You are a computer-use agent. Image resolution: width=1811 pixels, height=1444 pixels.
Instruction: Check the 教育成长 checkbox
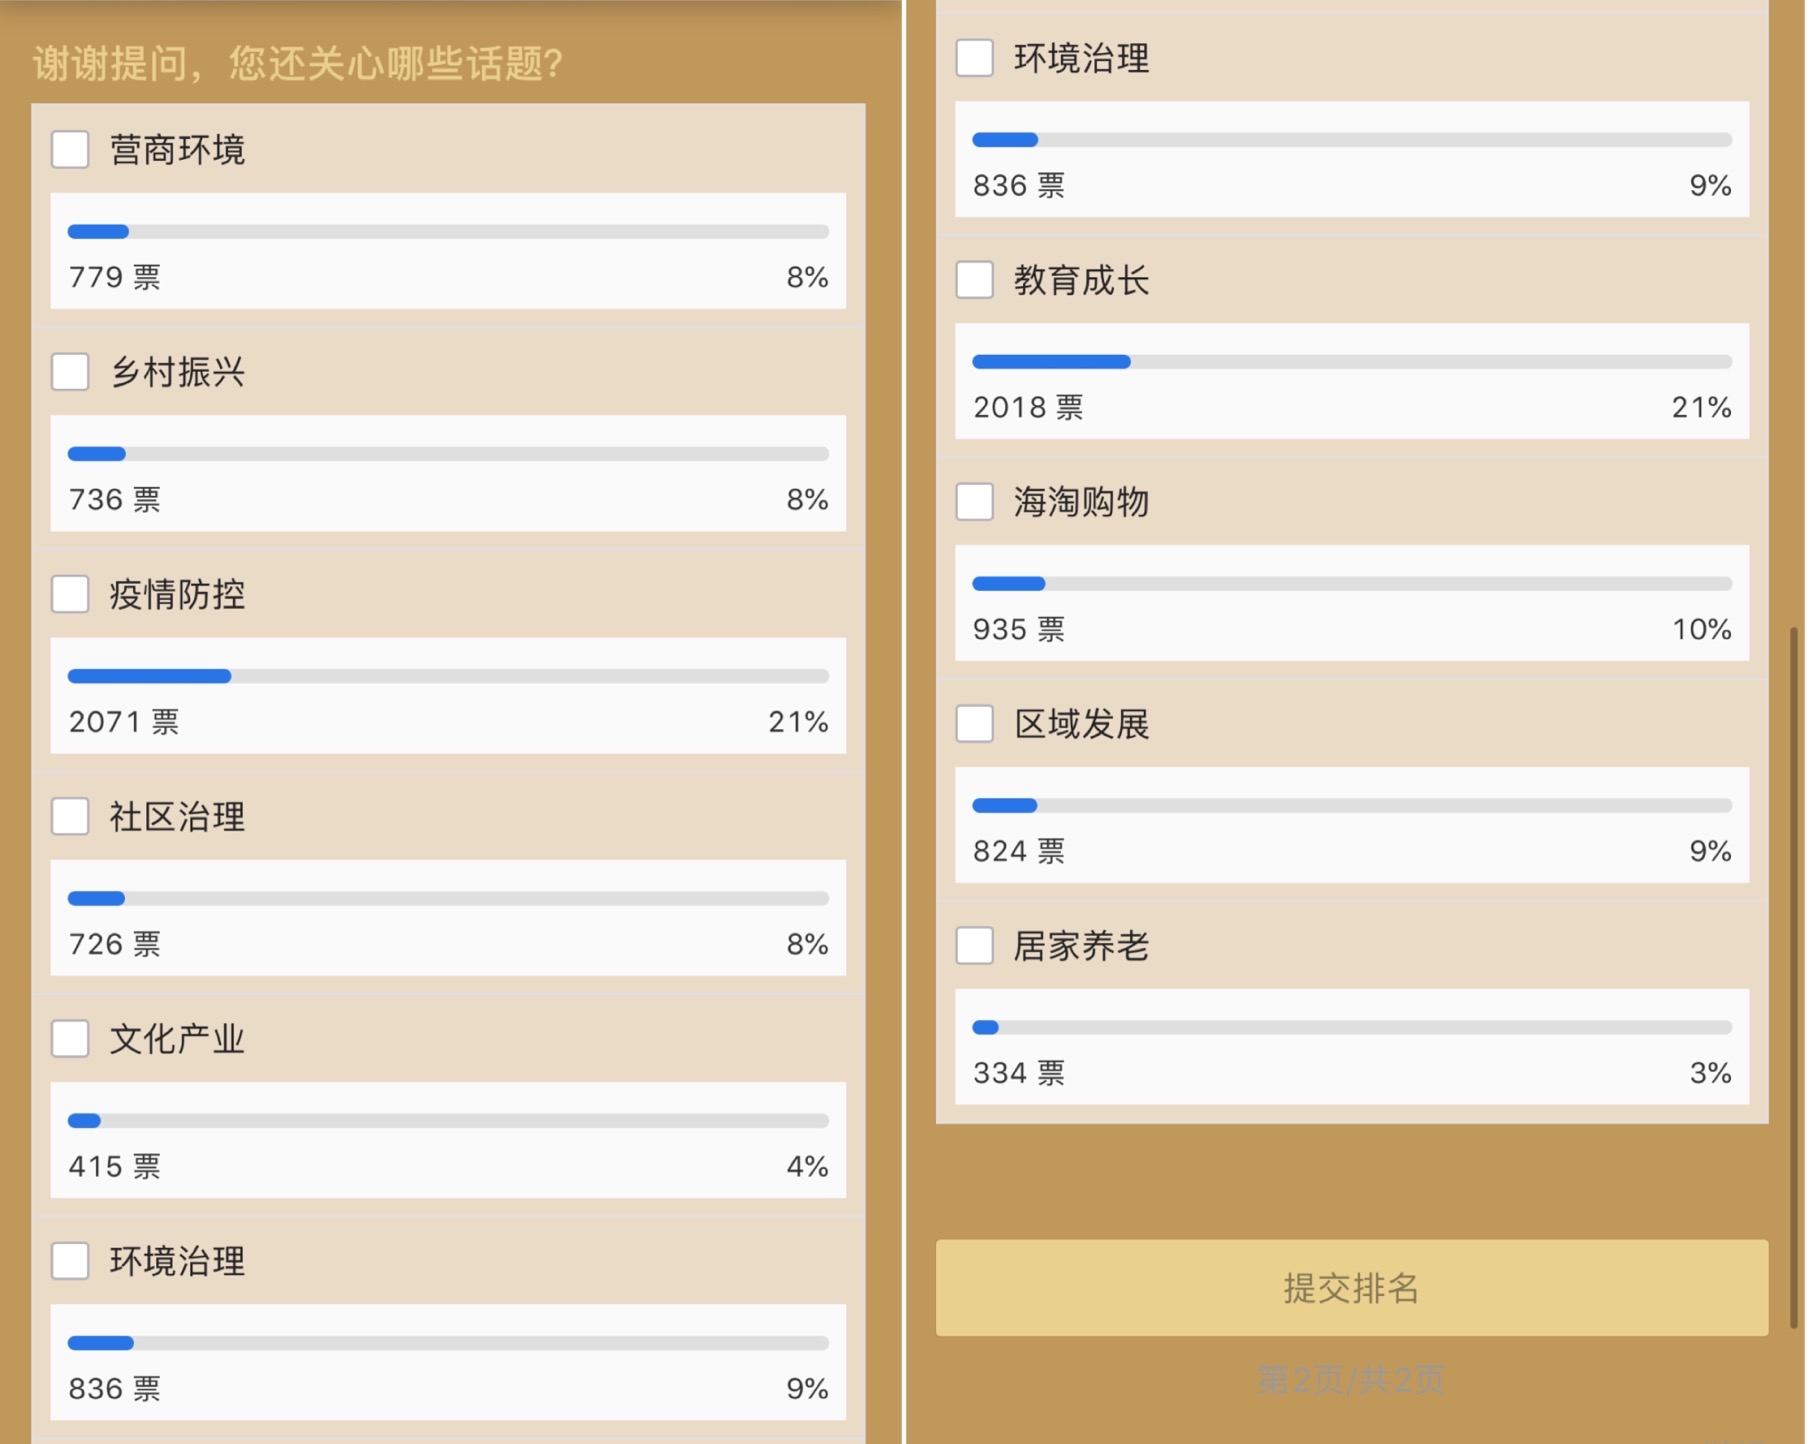(x=974, y=280)
